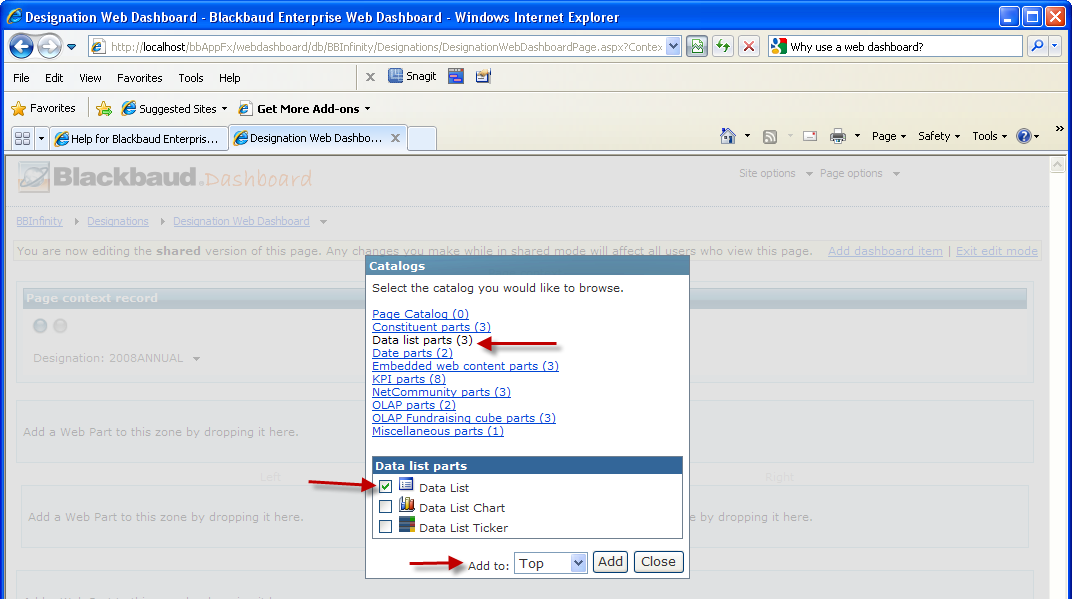Expand the command bar overflow chevron

(1059, 129)
